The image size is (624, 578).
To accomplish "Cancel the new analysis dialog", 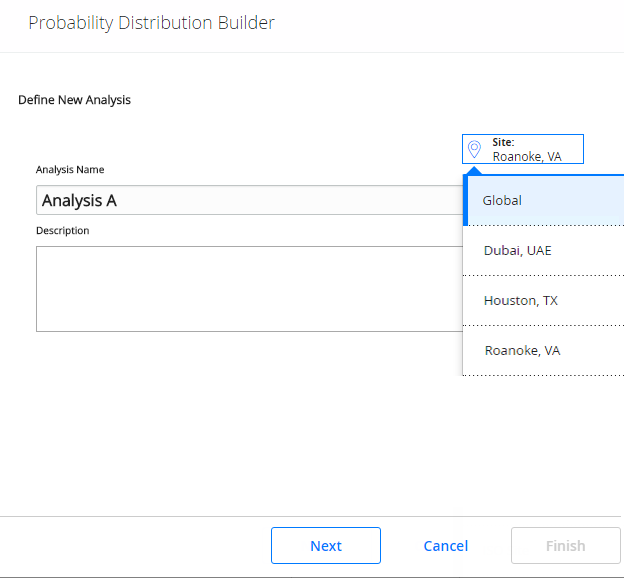I will click(x=445, y=546).
